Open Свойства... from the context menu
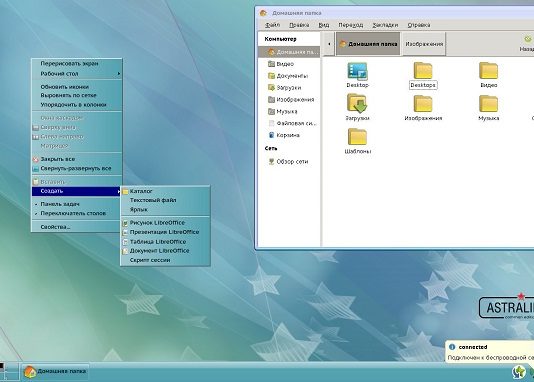The height and width of the screenshot is (382, 534). pos(77,227)
